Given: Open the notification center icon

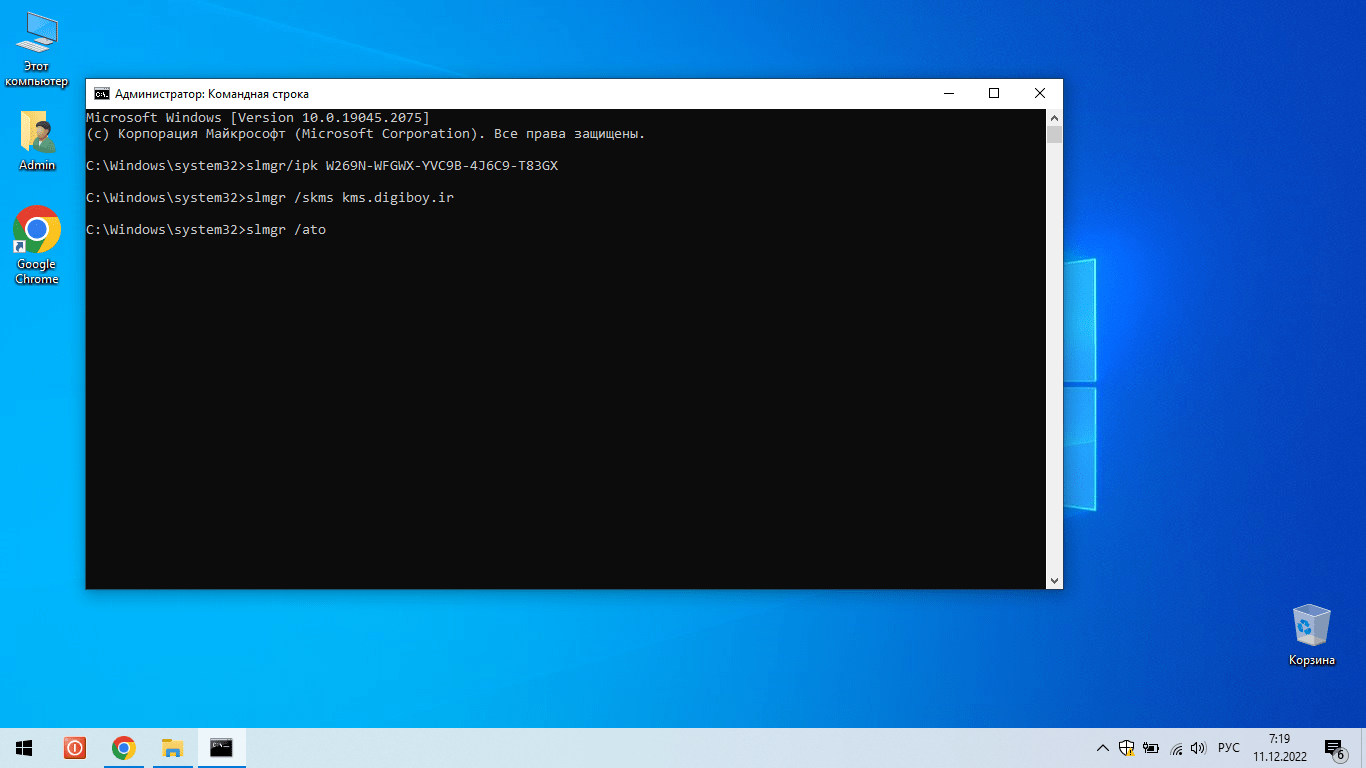Looking at the screenshot, I should tap(1334, 748).
